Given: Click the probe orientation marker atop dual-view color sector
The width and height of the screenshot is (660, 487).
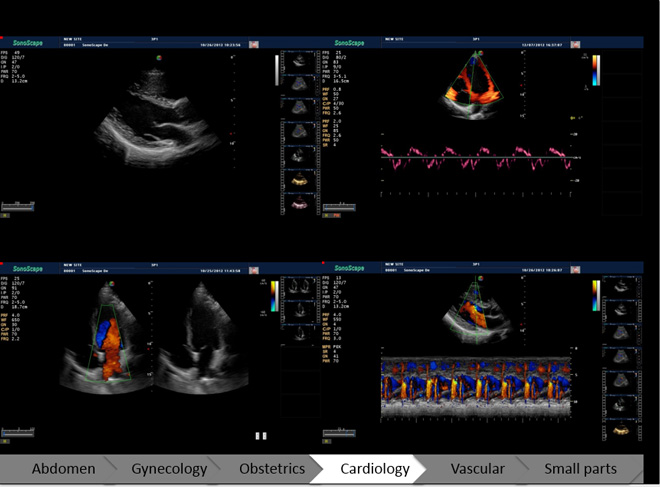Looking at the screenshot, I should [112, 283].
